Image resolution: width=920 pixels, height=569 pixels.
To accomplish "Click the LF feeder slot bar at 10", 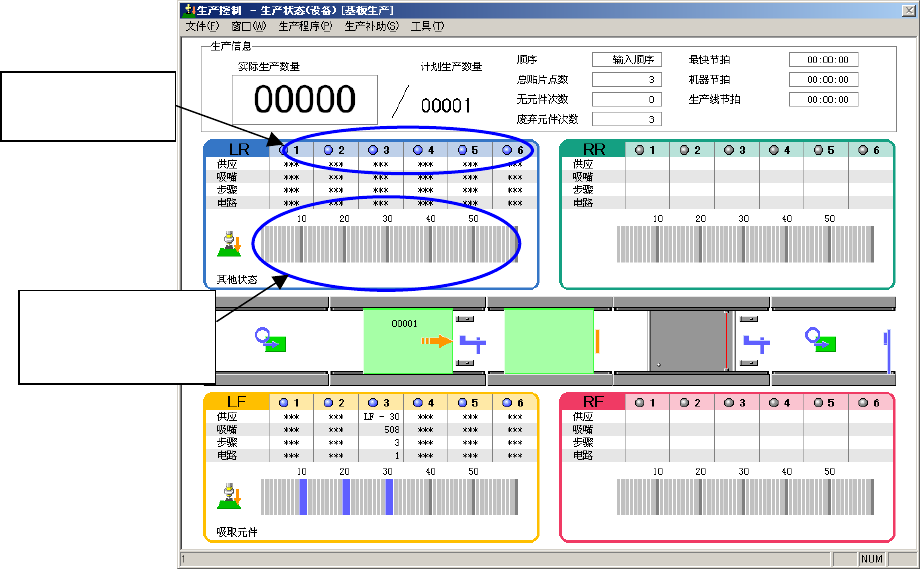I will pyautogui.click(x=303, y=497).
